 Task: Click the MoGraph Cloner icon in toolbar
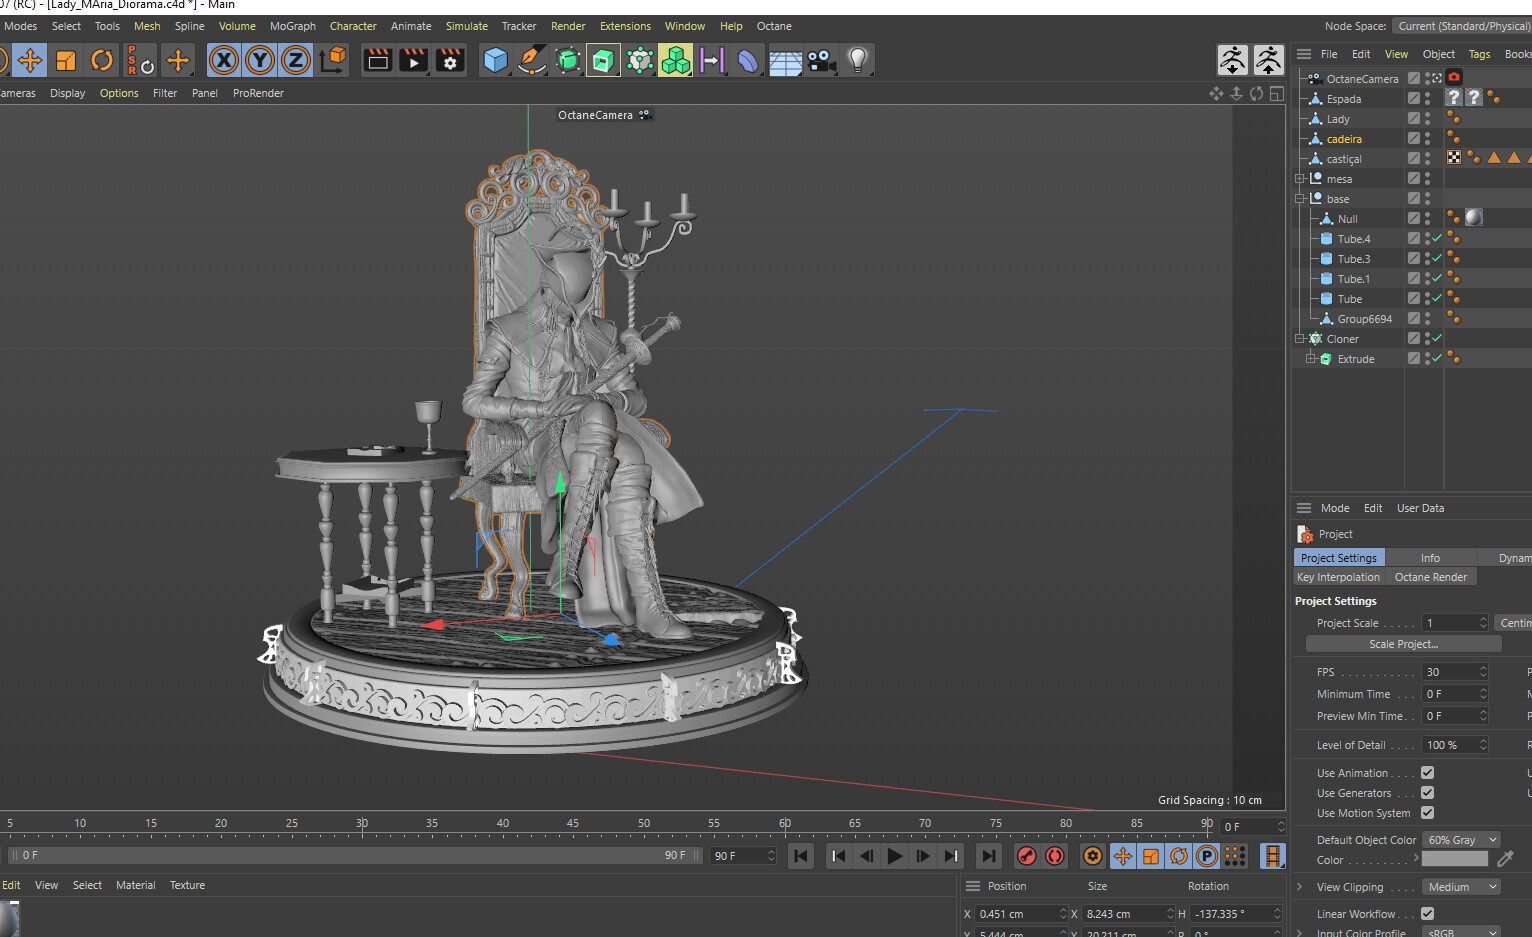676,60
